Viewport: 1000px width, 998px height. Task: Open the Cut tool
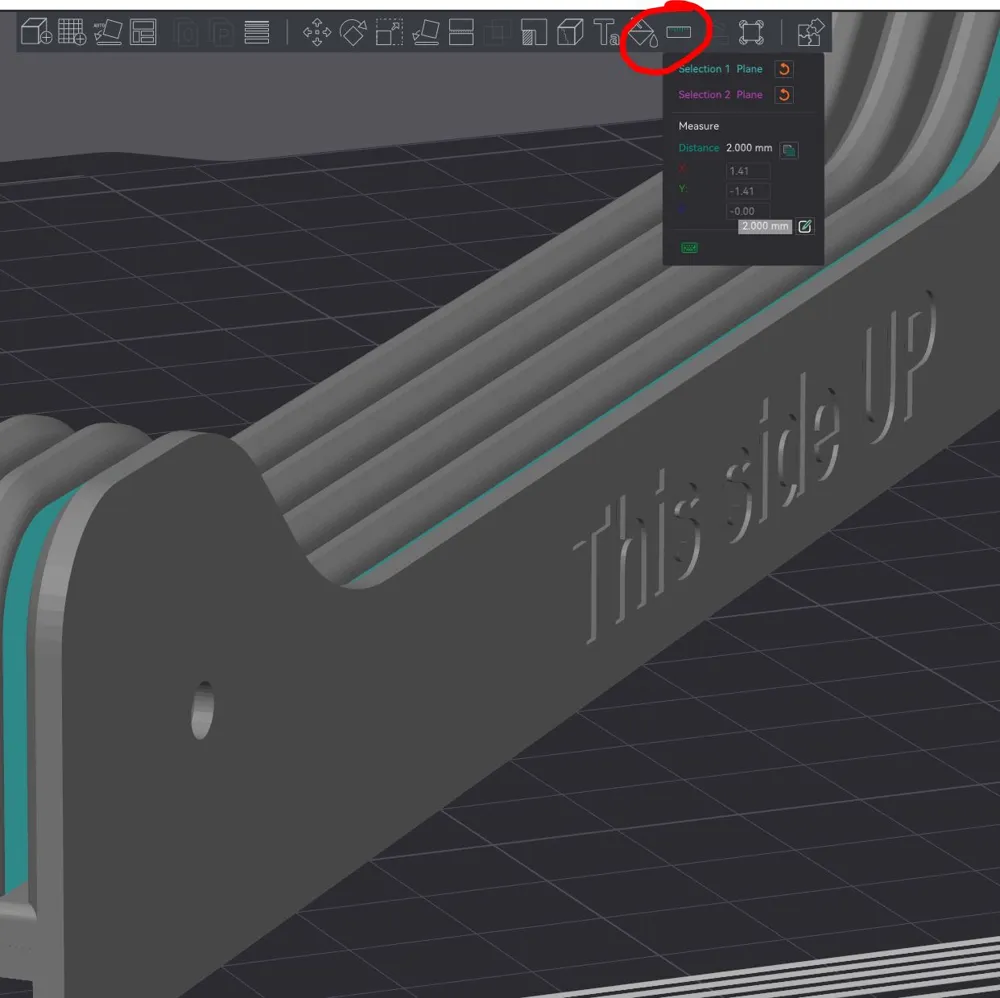coord(461,32)
